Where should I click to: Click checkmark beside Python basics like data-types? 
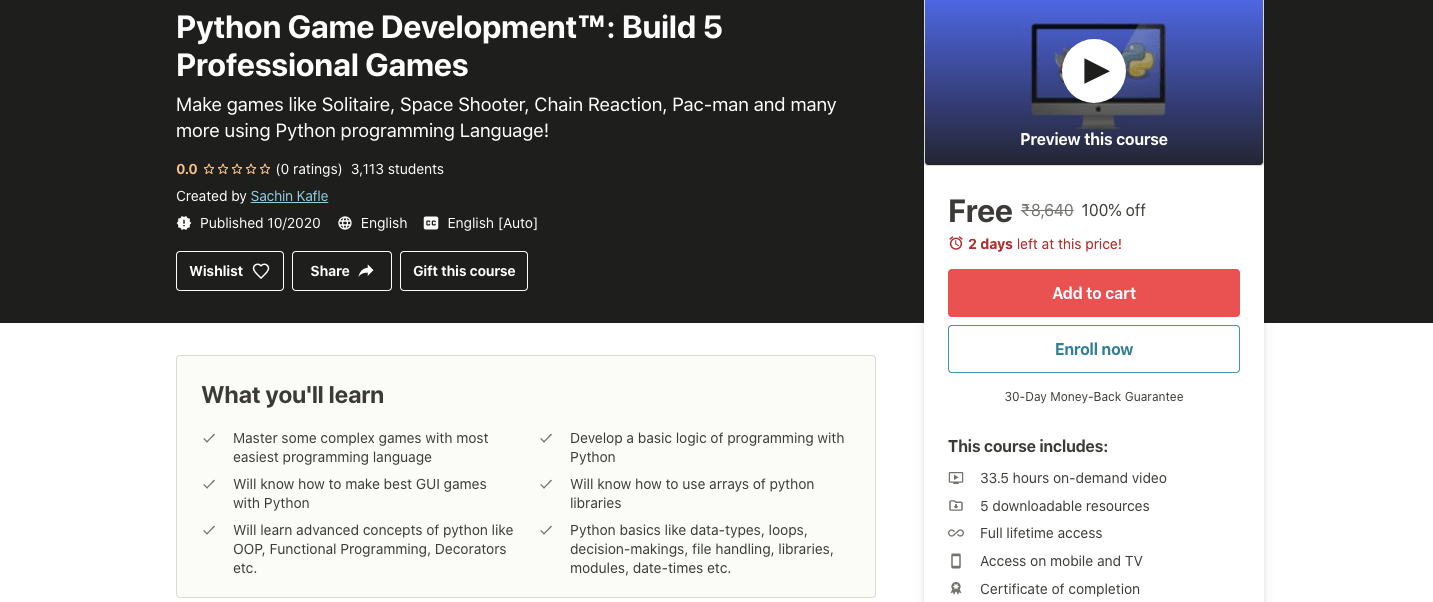point(546,530)
